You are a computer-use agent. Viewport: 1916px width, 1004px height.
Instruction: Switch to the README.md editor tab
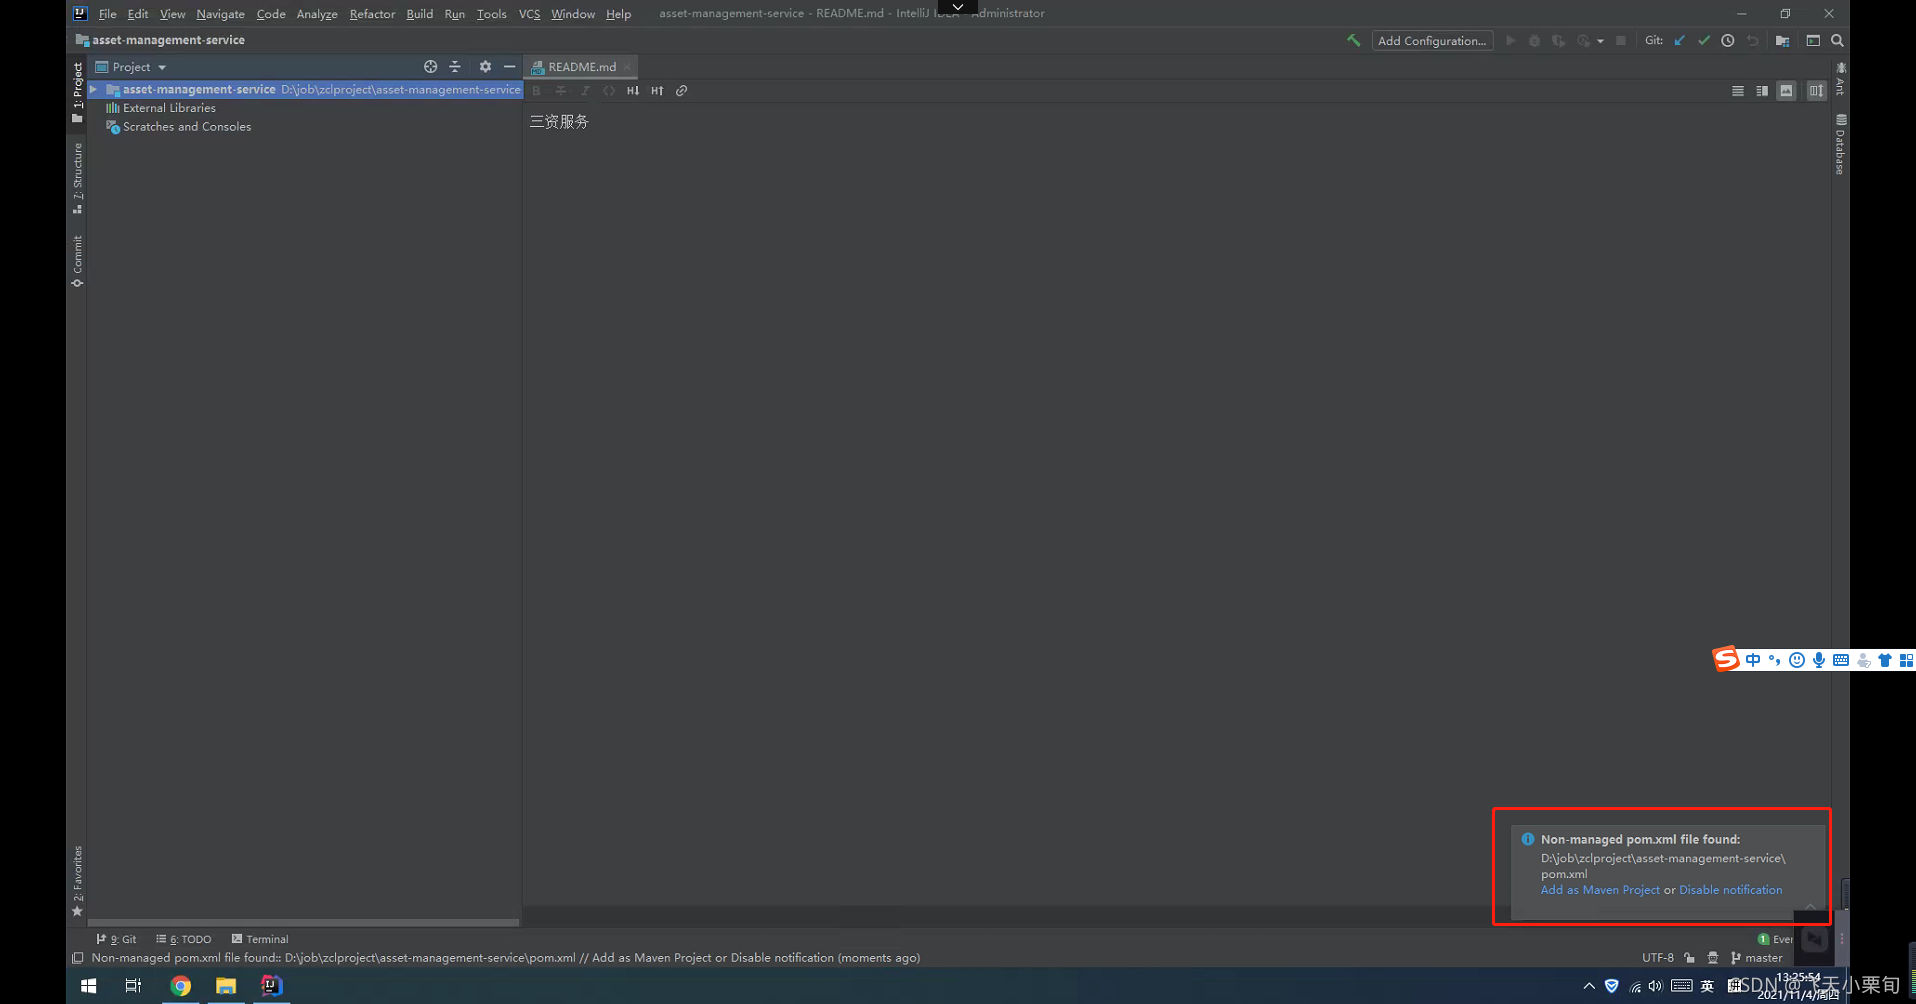(x=581, y=67)
